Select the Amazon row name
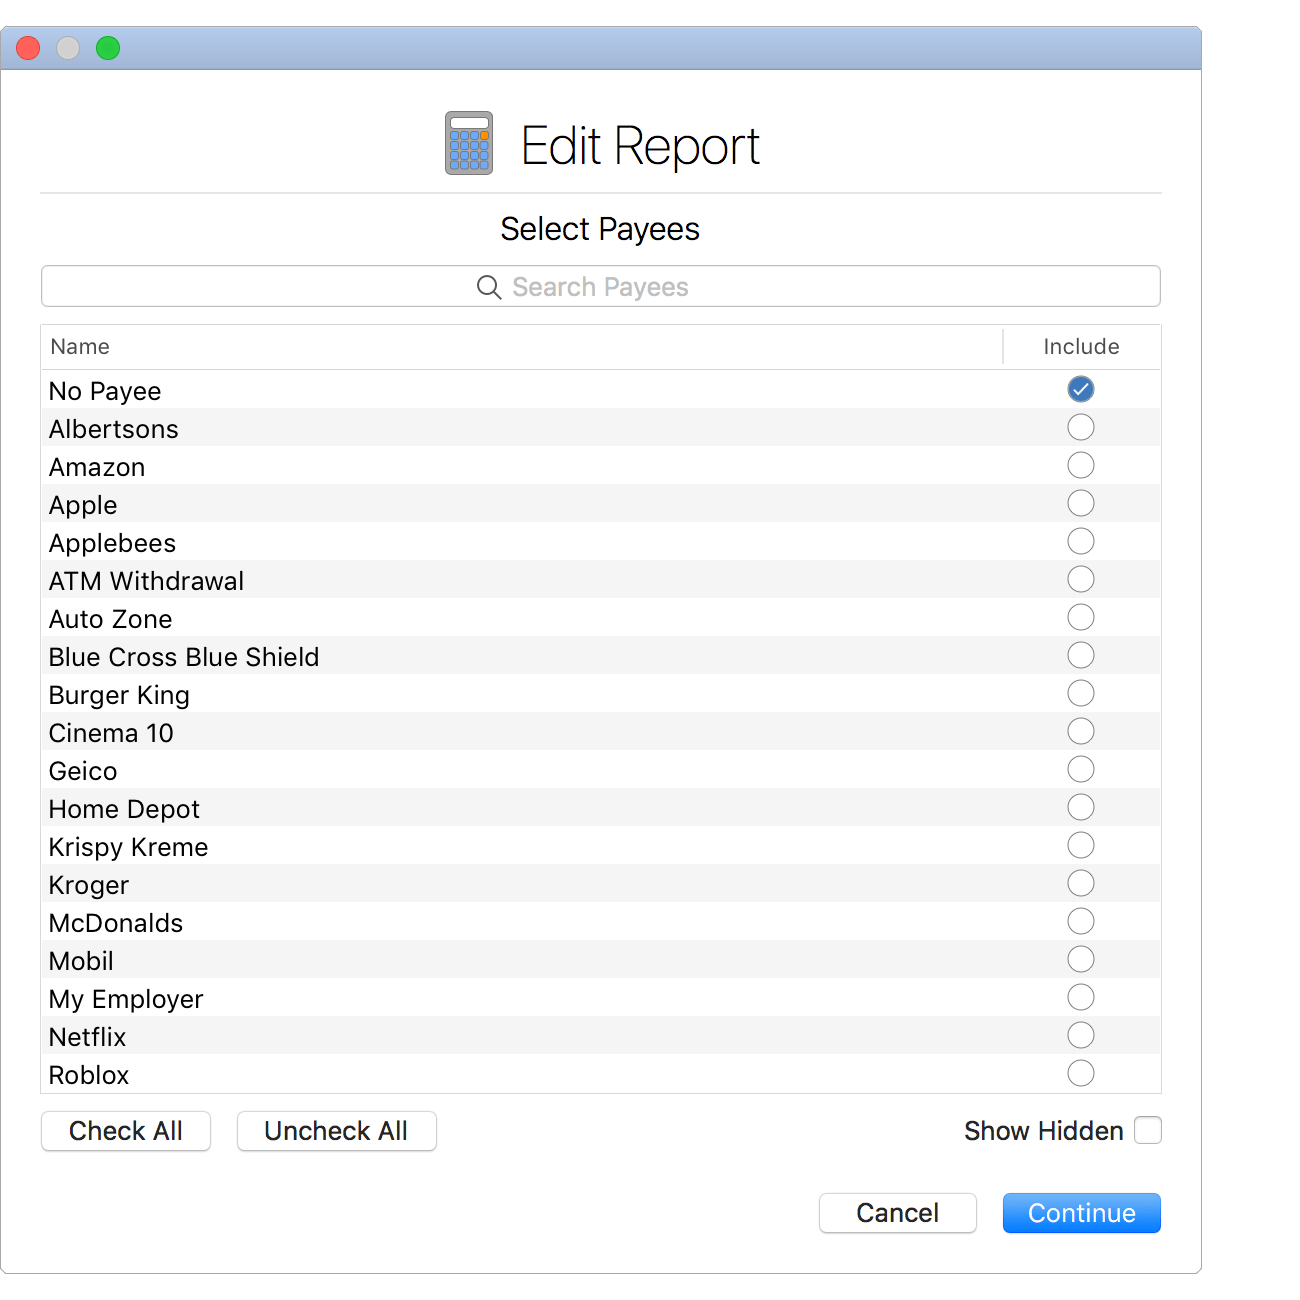1300x1300 pixels. (97, 467)
